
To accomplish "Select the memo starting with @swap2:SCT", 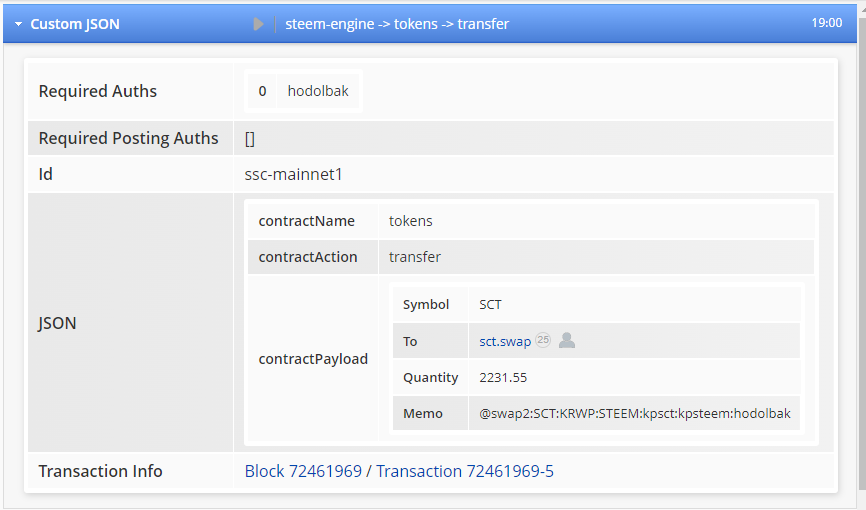I will click(x=635, y=413).
